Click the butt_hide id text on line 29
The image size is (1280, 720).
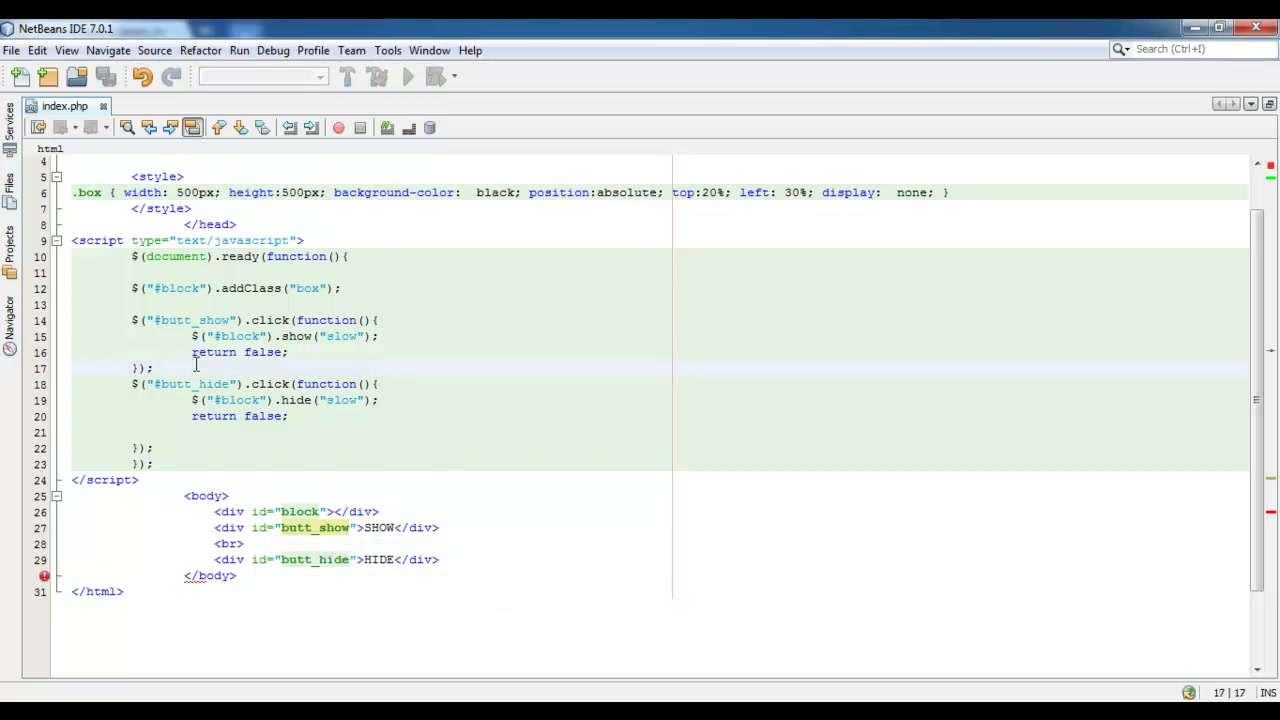[x=315, y=560]
